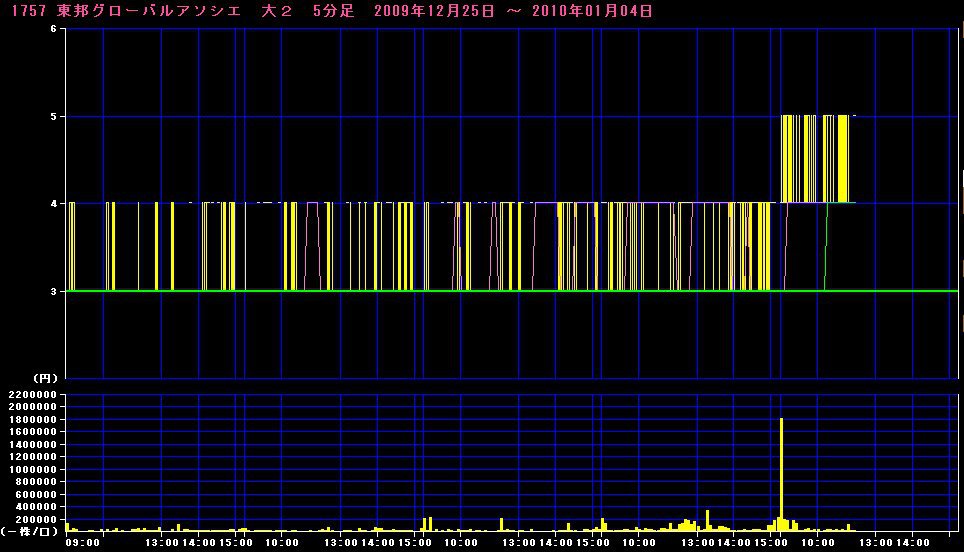Click the price axis label 3

[52, 291]
